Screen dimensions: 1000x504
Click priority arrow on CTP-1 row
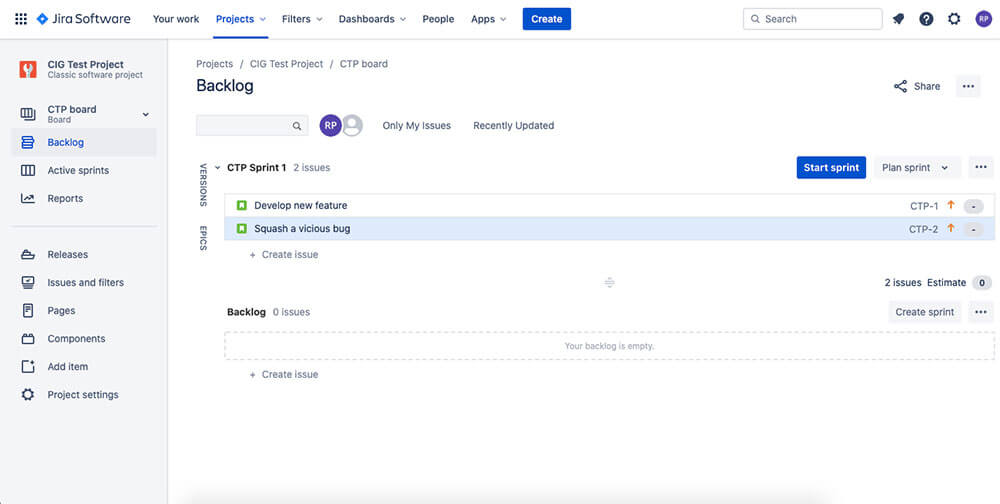[x=951, y=205]
